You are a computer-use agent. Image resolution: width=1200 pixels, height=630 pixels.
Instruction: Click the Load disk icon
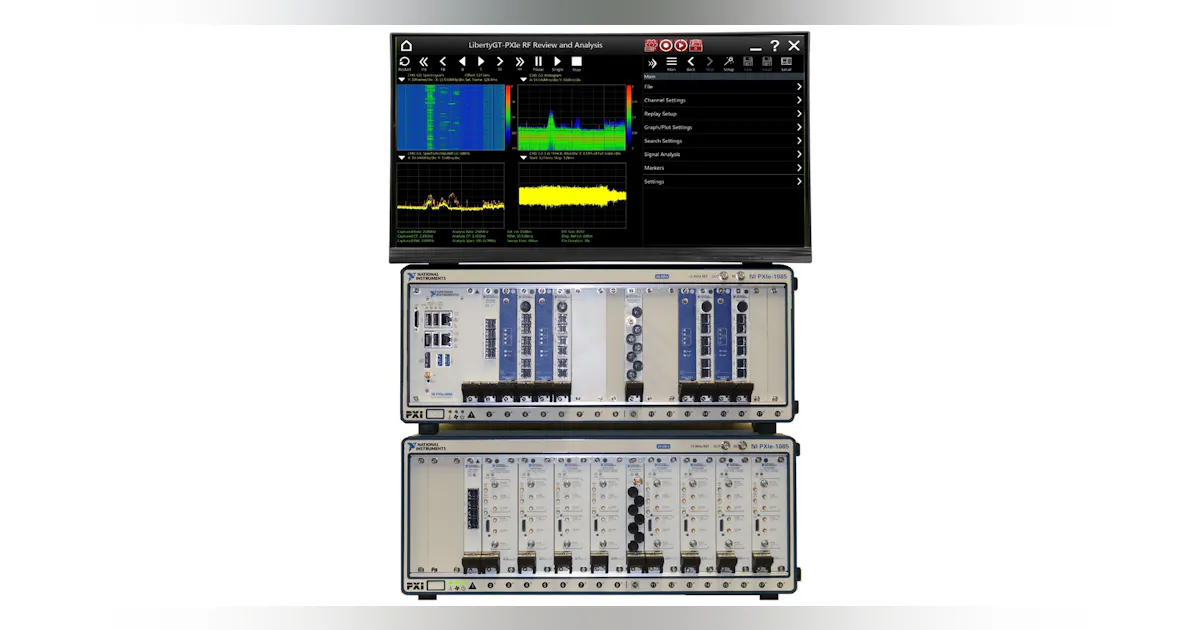[766, 62]
